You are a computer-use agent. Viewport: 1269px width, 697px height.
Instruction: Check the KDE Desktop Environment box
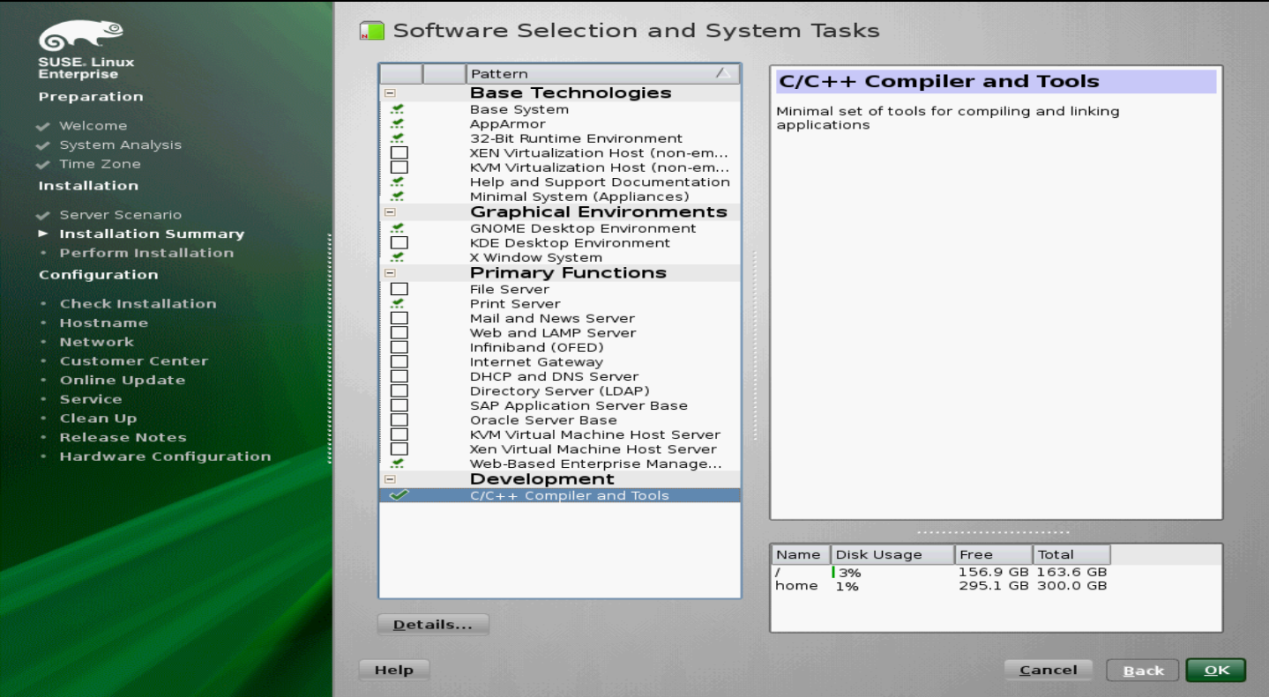399,243
